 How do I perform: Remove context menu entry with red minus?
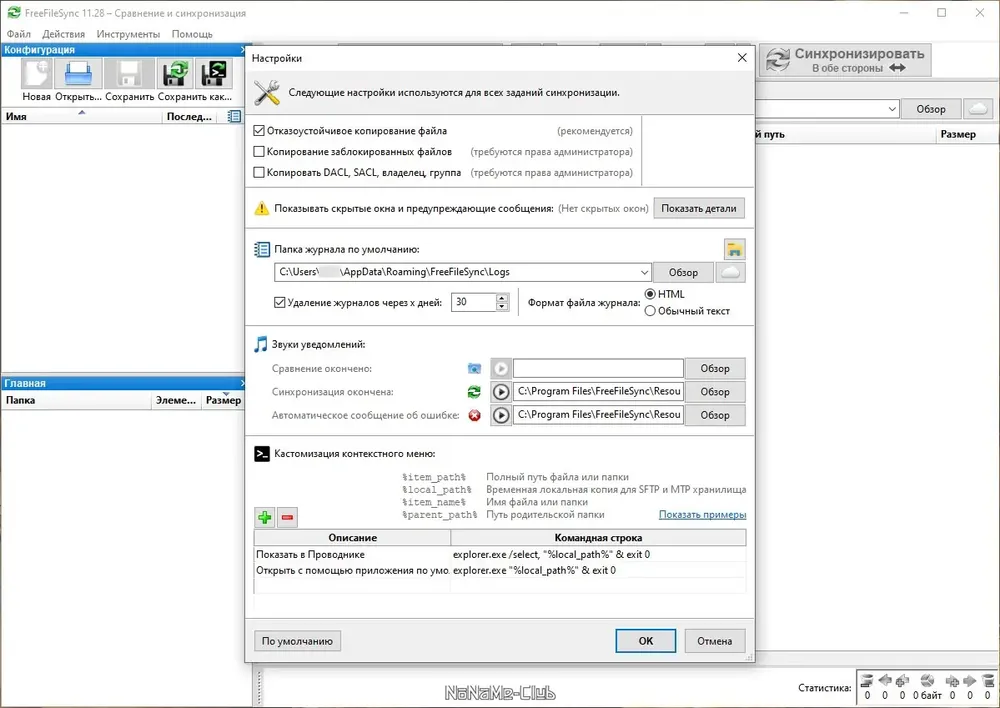tap(288, 517)
